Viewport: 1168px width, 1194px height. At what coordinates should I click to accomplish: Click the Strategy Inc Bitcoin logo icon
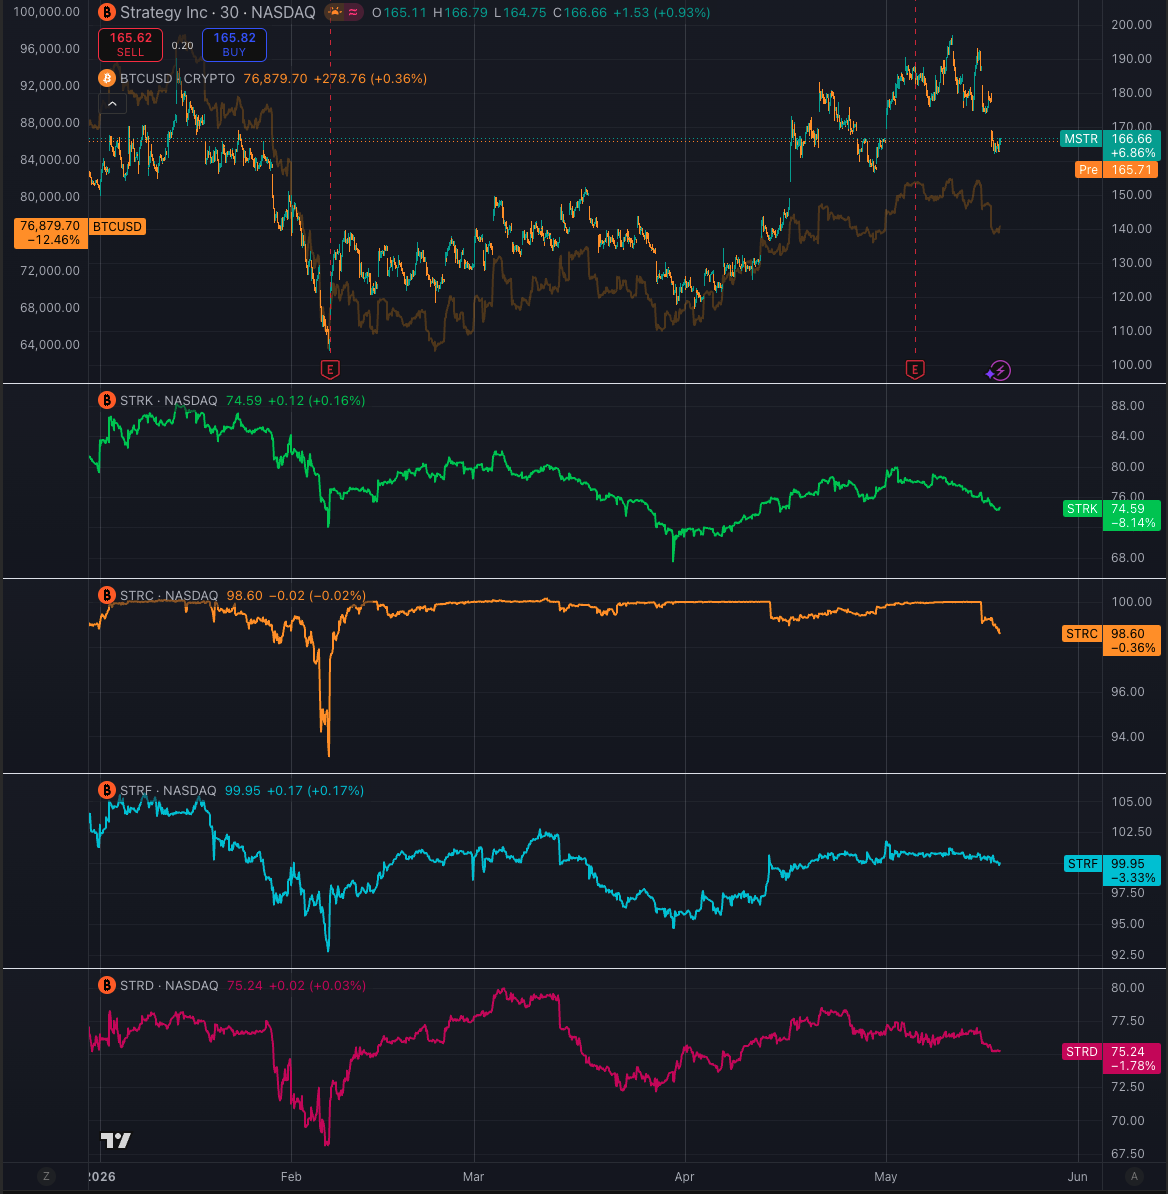[x=107, y=12]
